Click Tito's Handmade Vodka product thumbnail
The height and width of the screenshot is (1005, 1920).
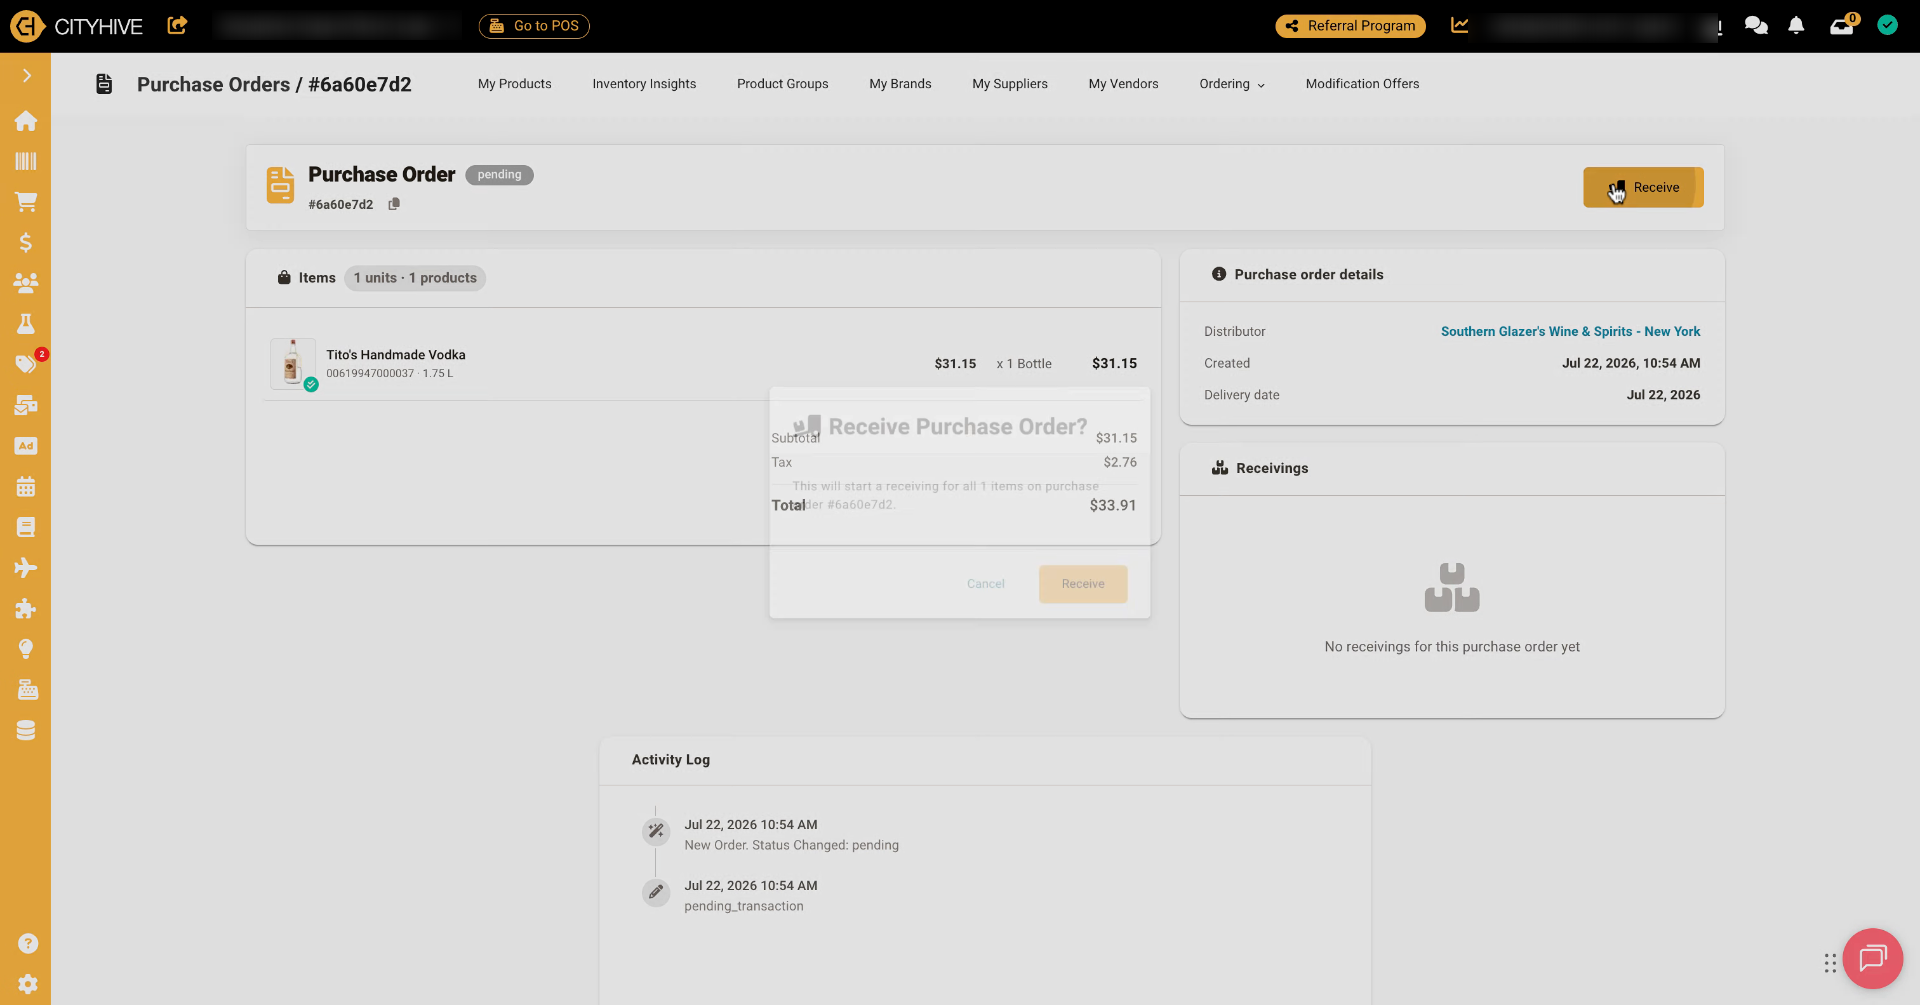click(293, 363)
